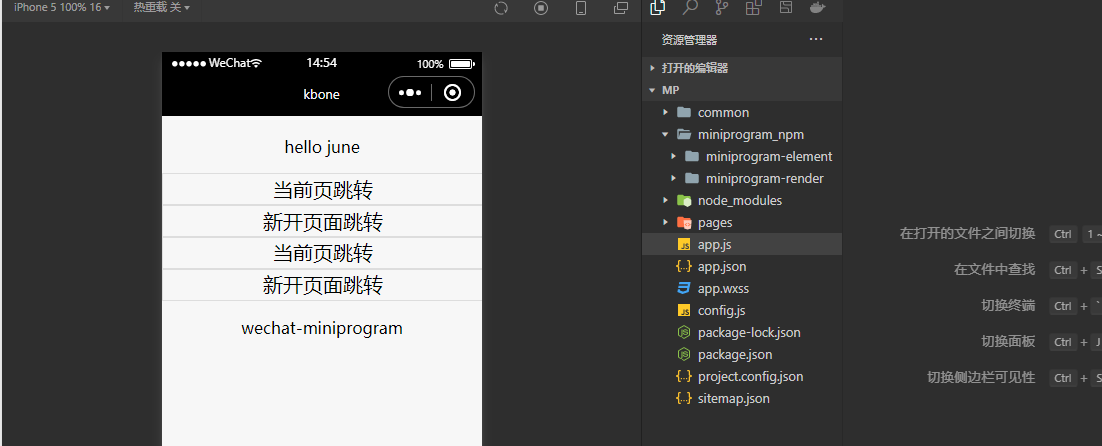Expand the pages folder arrow
1102x446 pixels.
point(666,223)
